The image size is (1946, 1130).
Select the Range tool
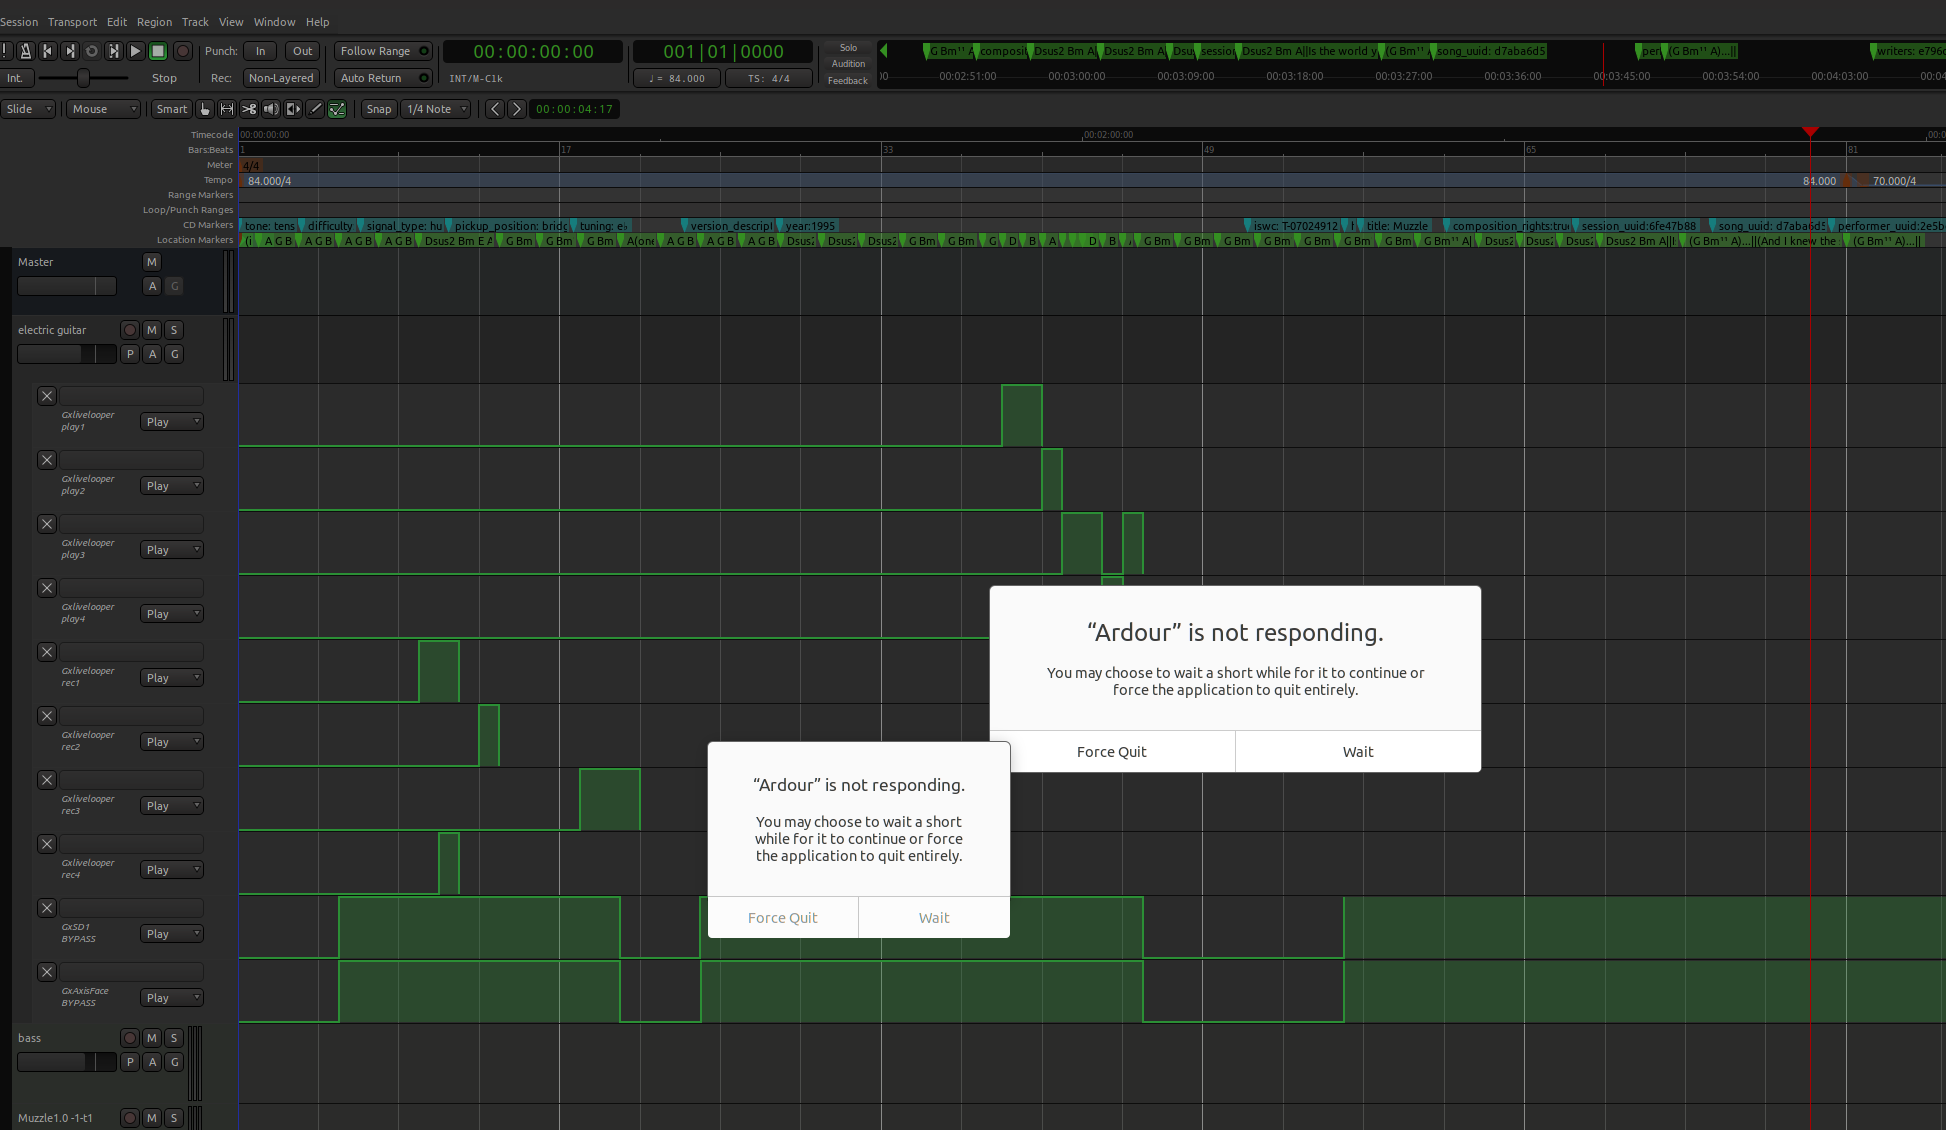click(x=227, y=109)
